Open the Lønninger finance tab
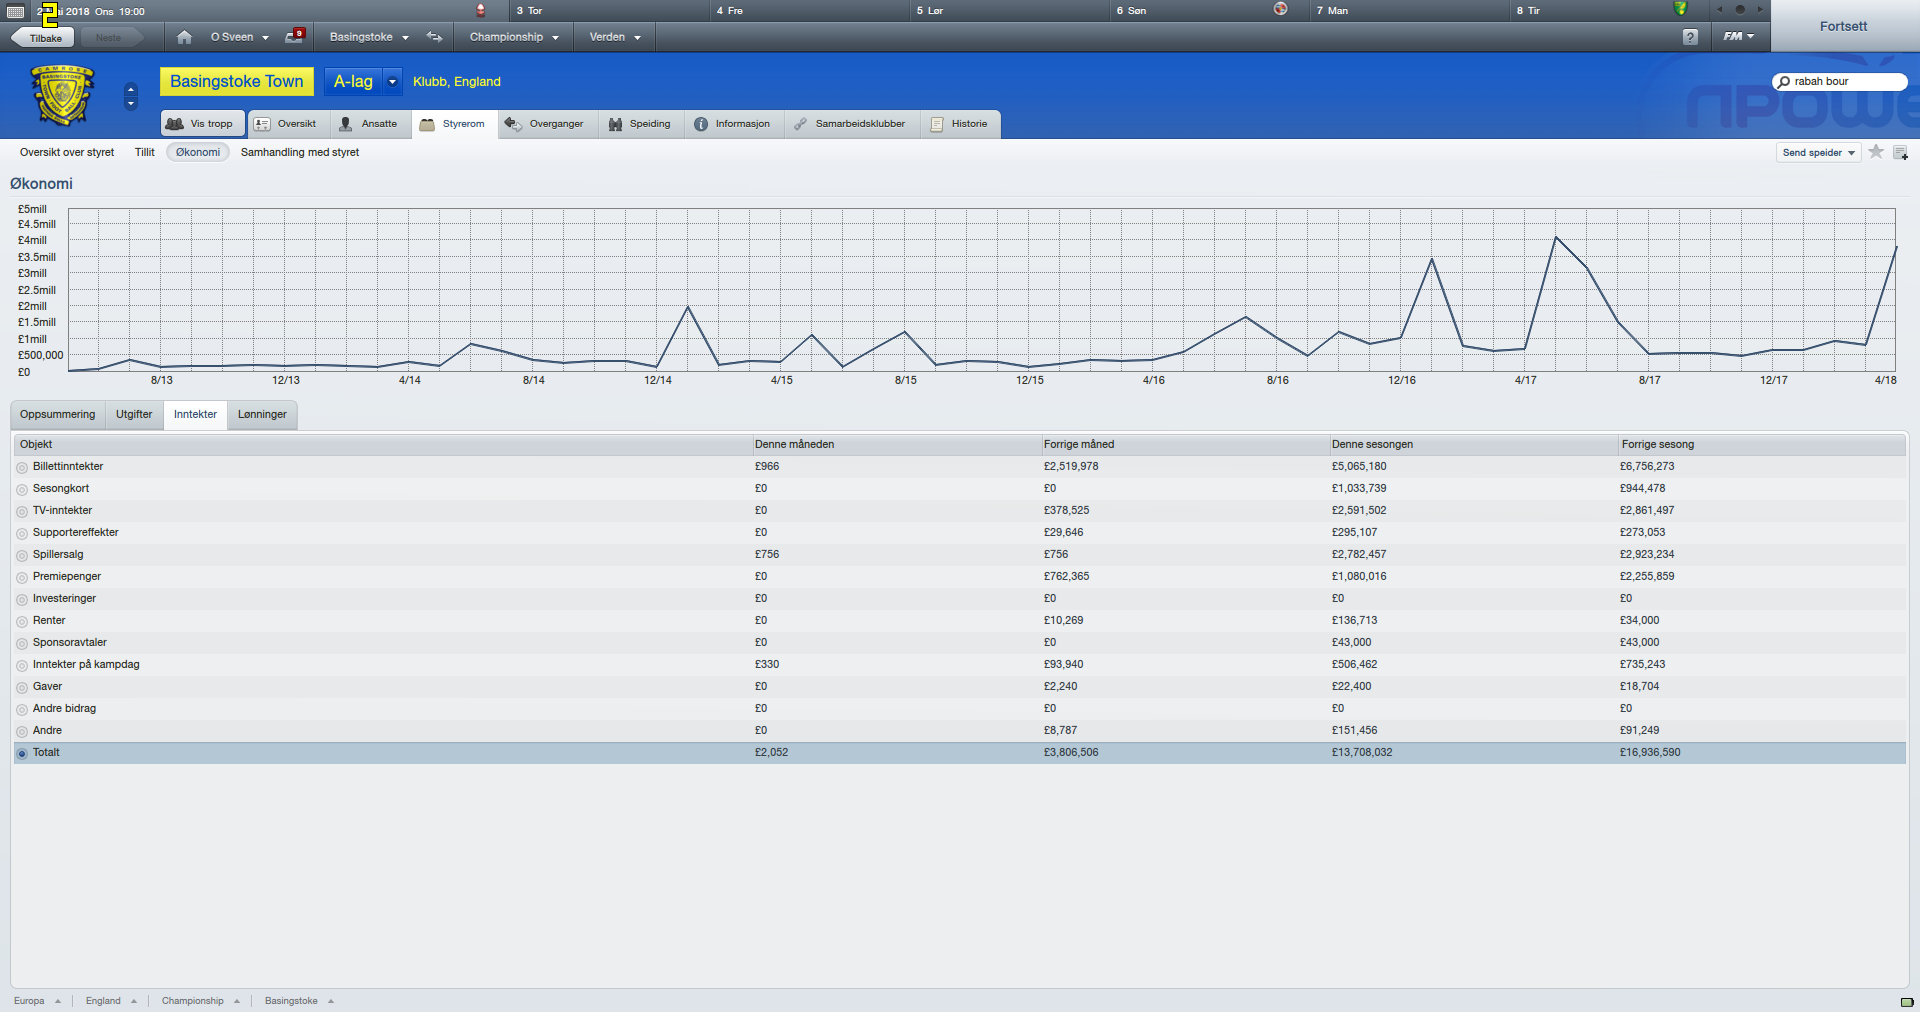Image resolution: width=1920 pixels, height=1012 pixels. [x=262, y=415]
